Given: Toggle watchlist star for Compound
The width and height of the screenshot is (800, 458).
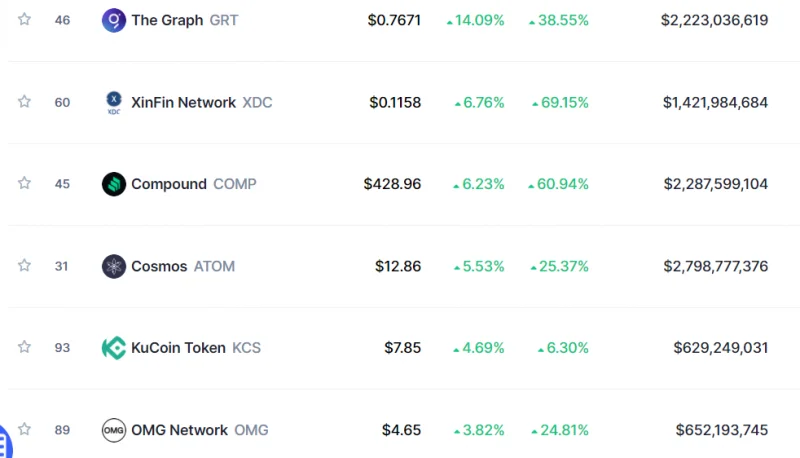Looking at the screenshot, I should coord(24,183).
